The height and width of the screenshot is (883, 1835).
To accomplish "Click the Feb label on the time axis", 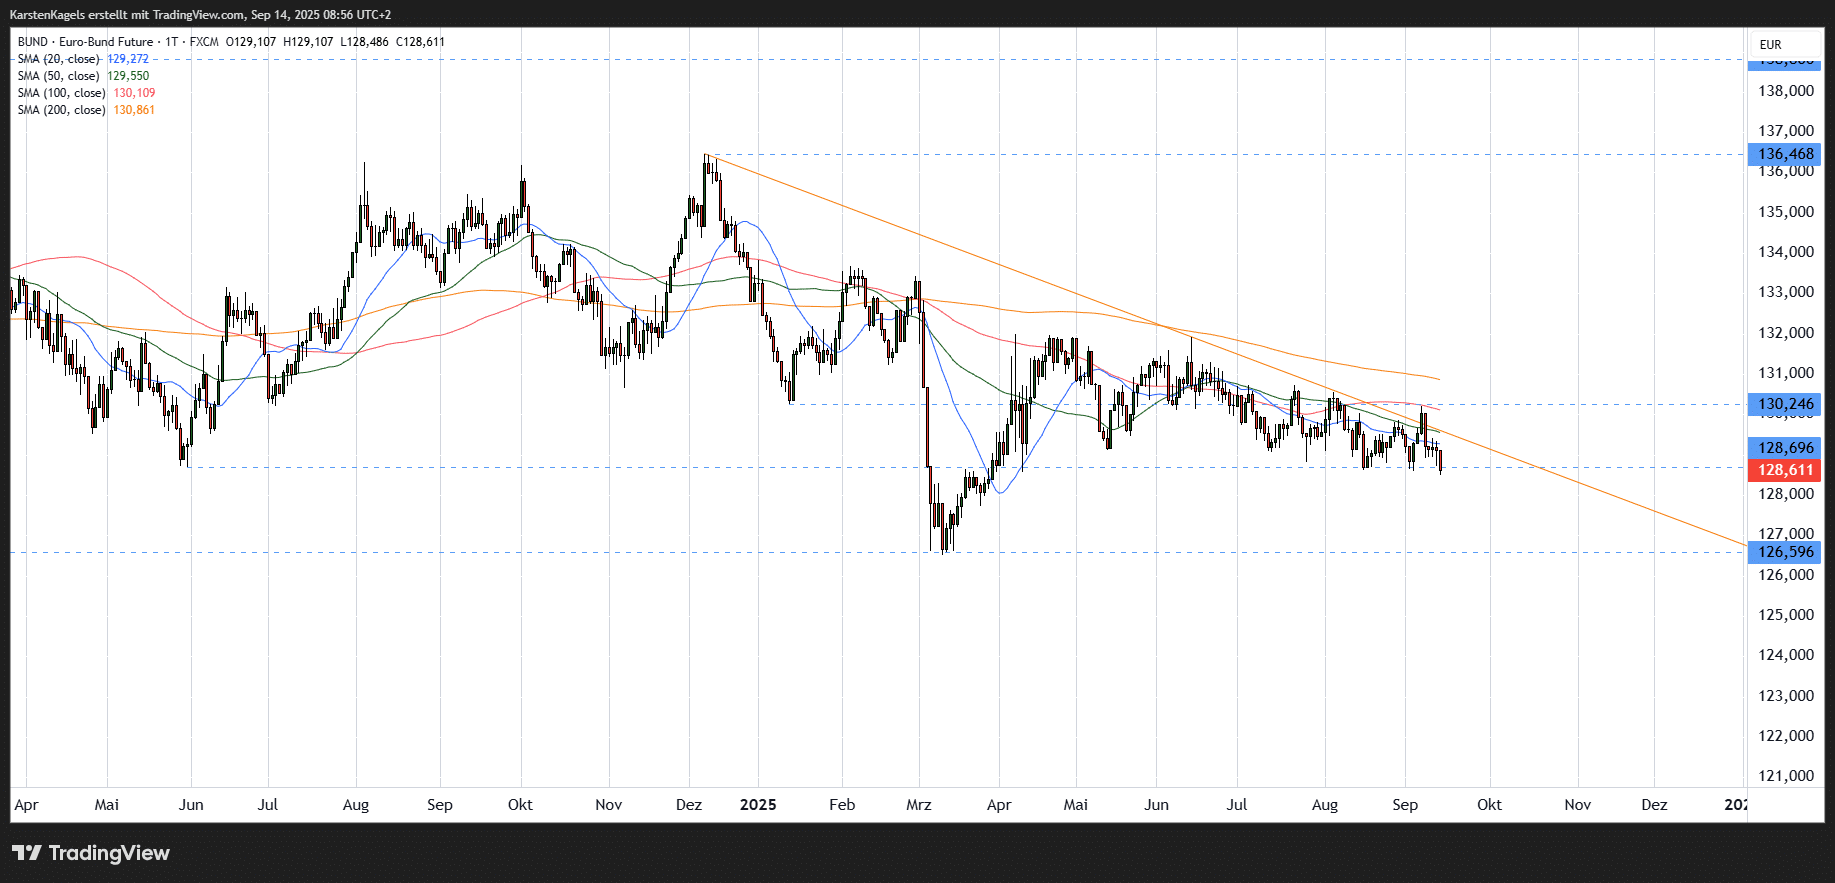I will 842,805.
